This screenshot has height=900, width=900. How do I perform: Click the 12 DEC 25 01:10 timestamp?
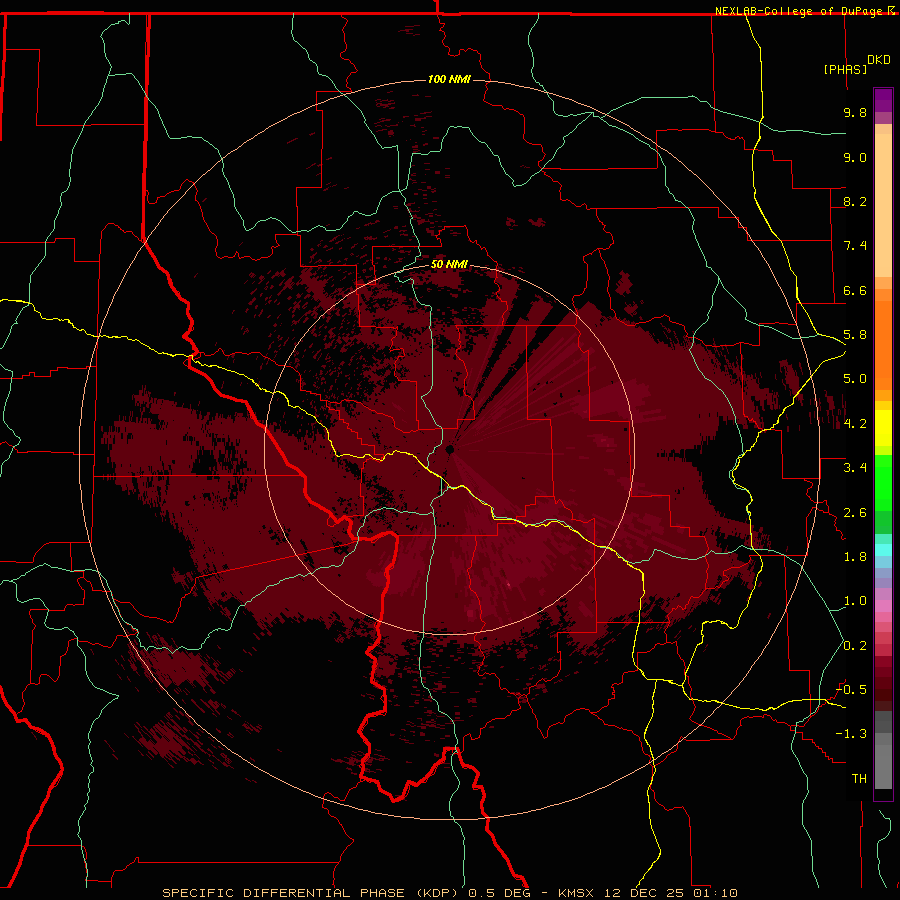(x=672, y=893)
